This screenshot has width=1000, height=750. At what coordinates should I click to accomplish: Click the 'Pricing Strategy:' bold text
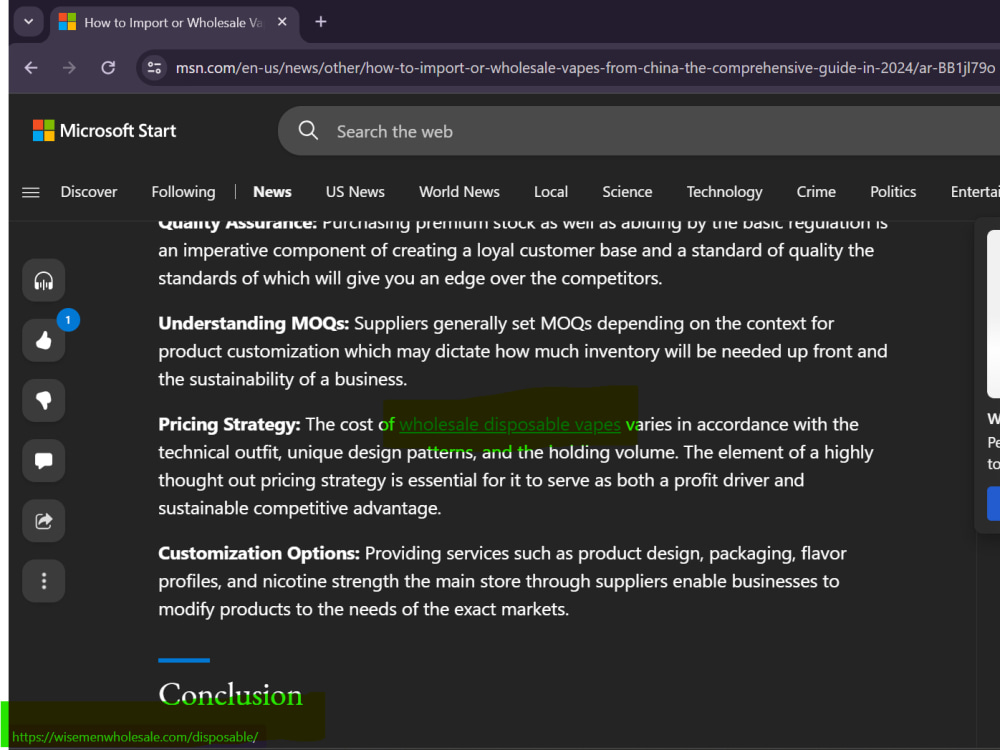229,424
